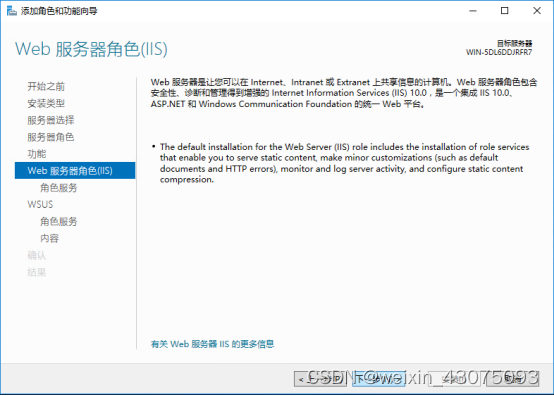
Task: Click the highlighted Next (下一步) button
Action: point(378,379)
